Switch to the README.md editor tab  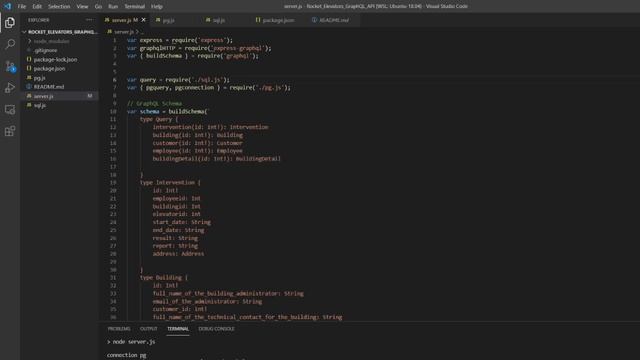click(334, 20)
